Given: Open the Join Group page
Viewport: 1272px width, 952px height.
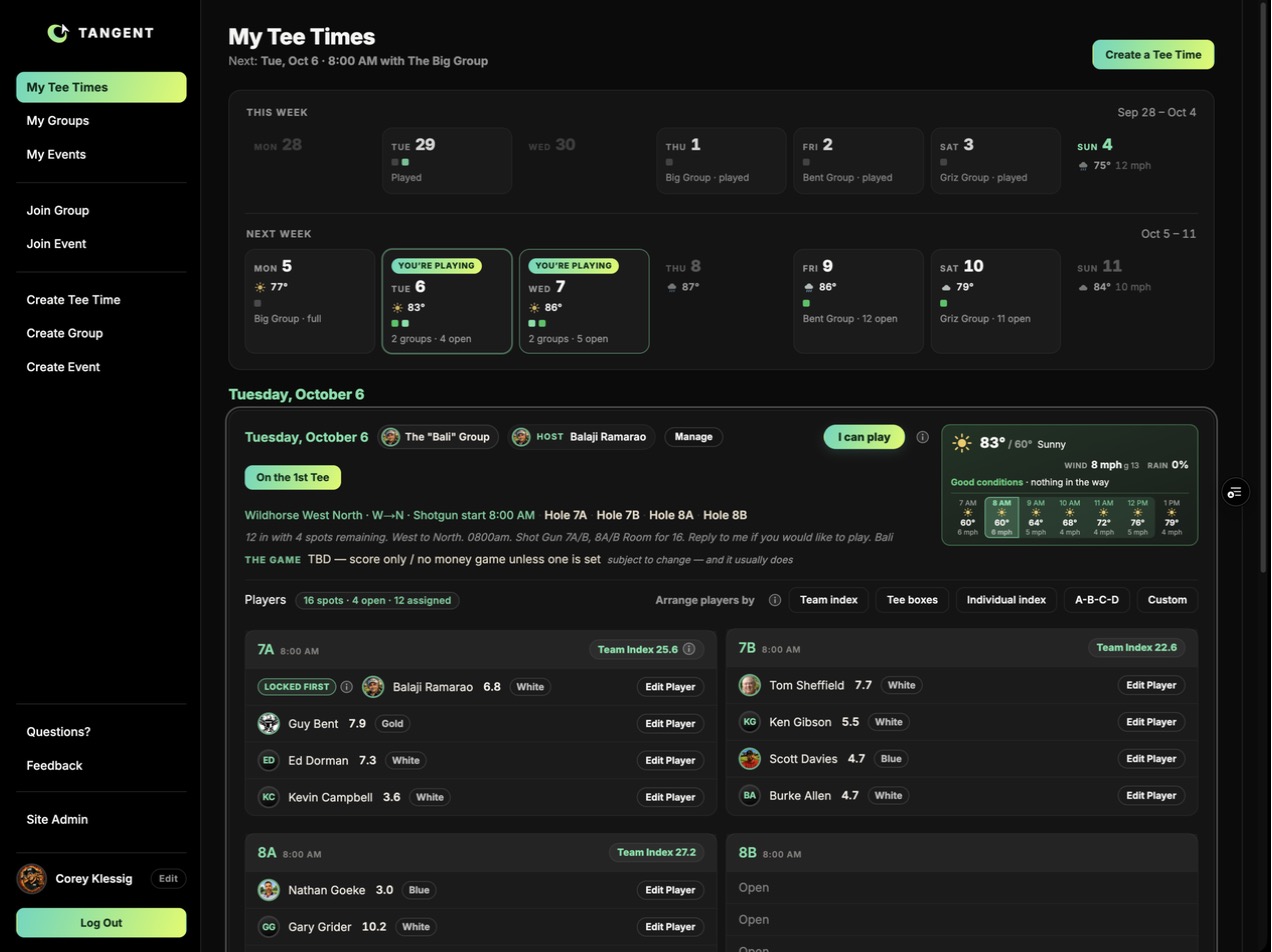Looking at the screenshot, I should coord(101,211).
